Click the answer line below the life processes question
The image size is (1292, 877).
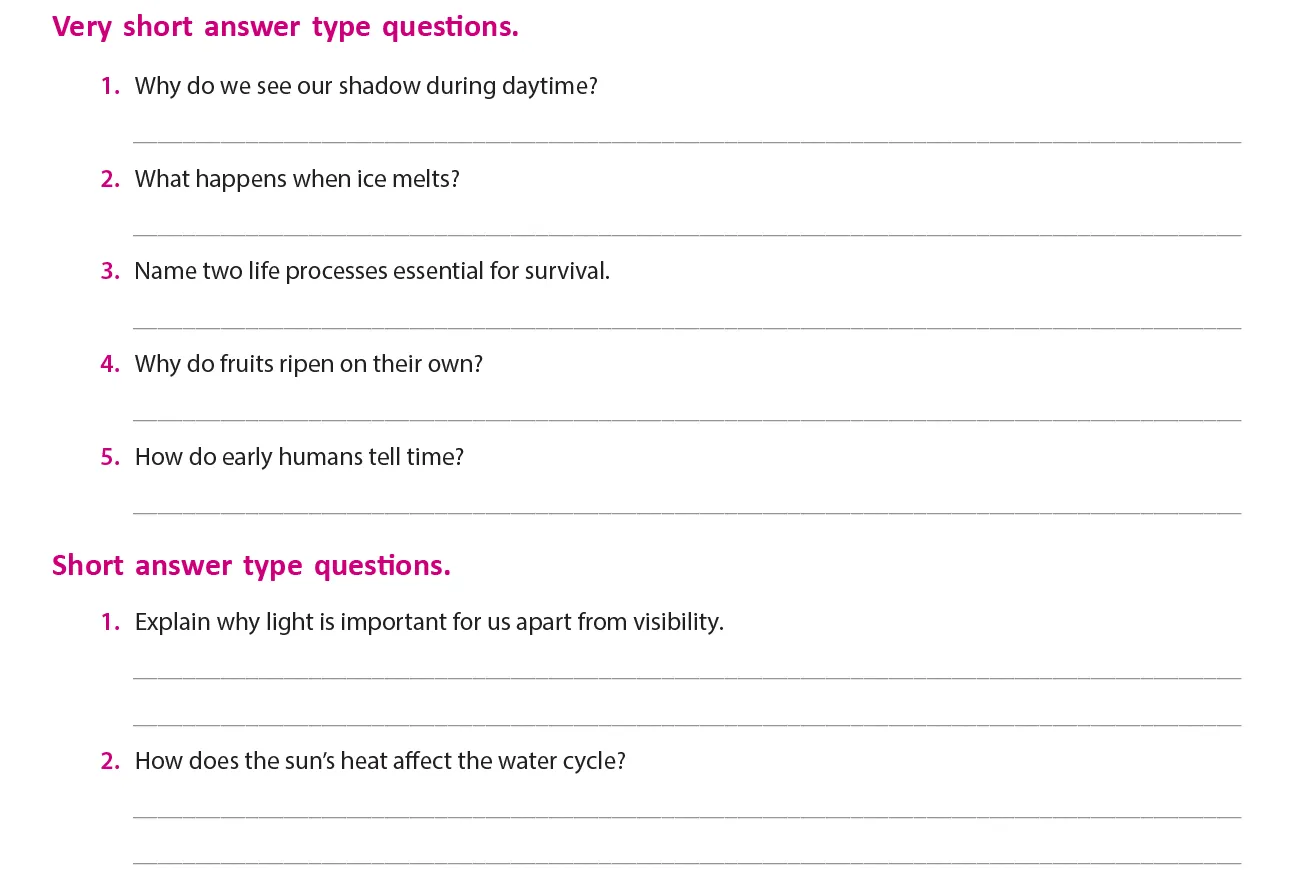[686, 326]
